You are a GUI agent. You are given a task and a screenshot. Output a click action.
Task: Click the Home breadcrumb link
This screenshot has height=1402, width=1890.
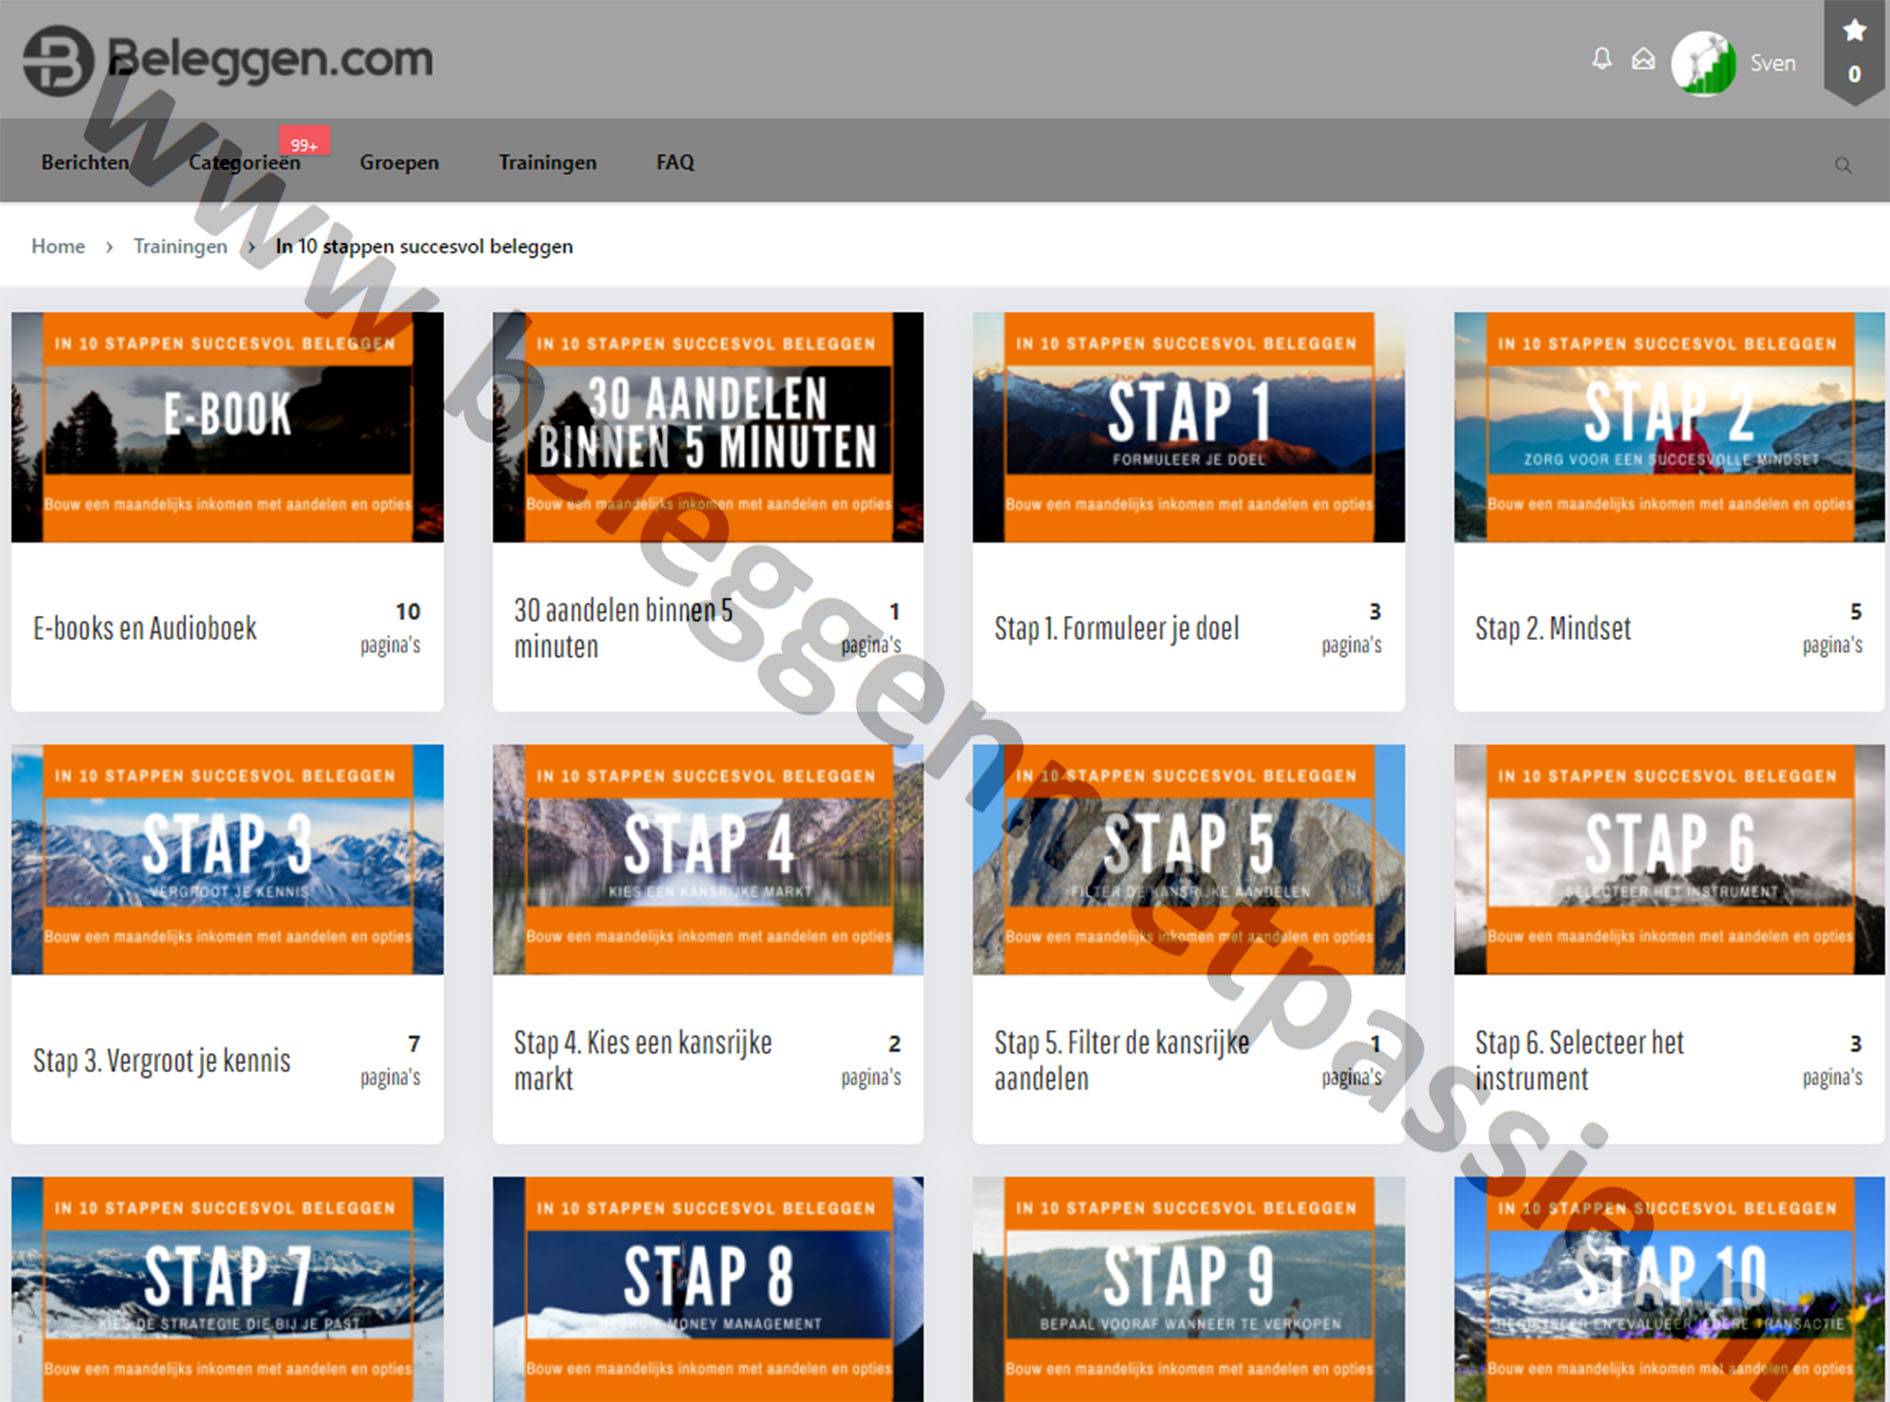(x=58, y=246)
